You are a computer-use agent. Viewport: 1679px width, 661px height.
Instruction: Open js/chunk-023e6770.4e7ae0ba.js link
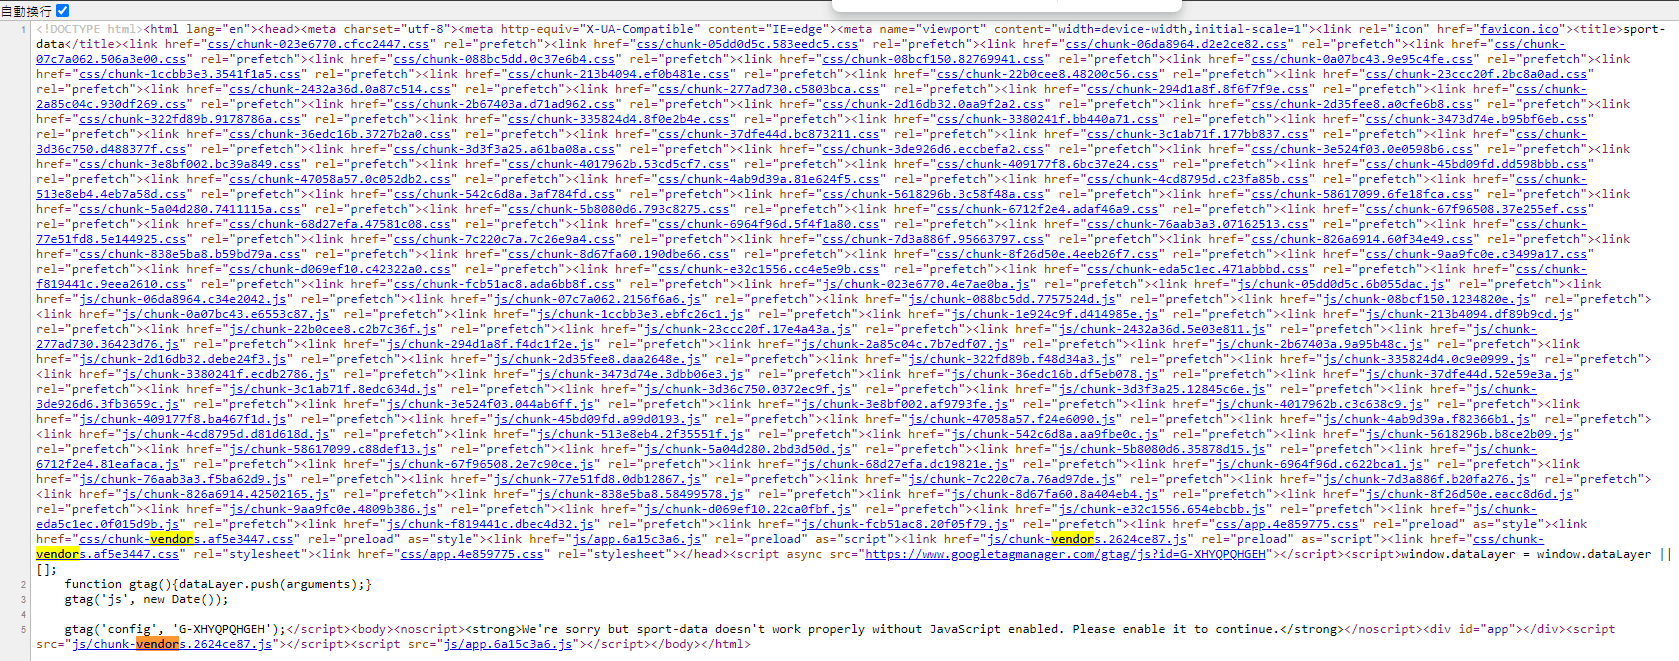(926, 284)
